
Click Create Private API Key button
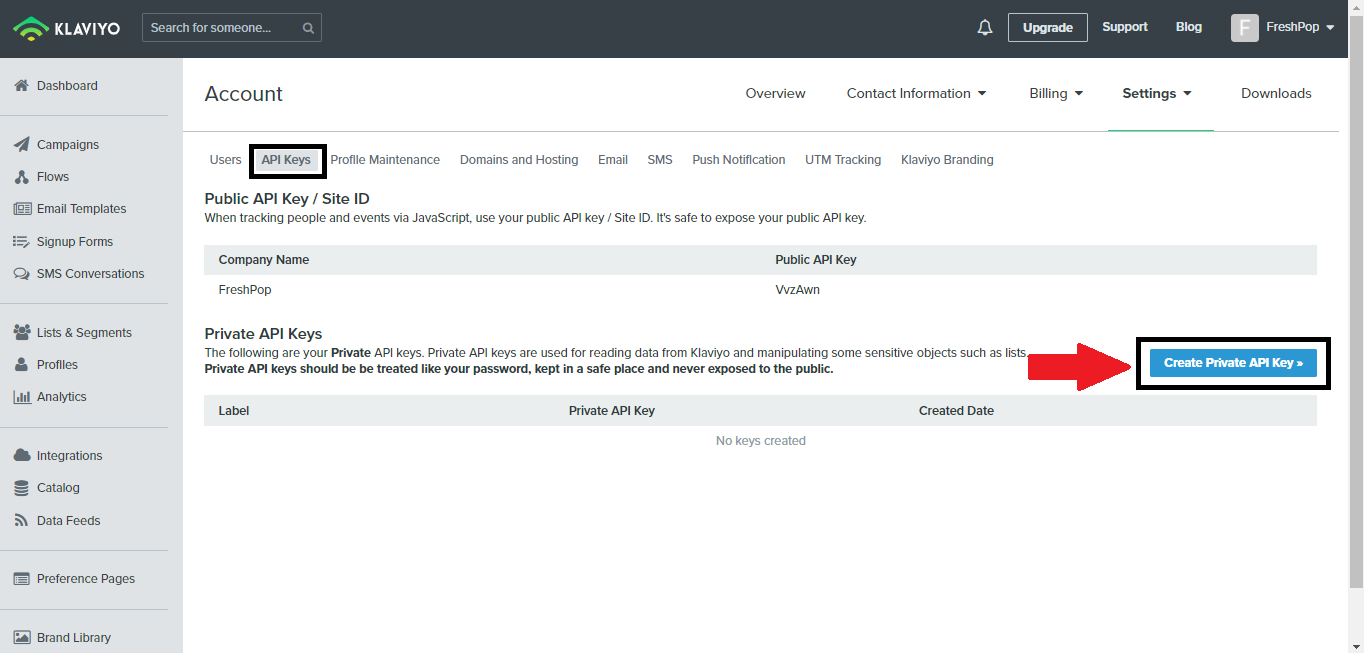click(1233, 363)
